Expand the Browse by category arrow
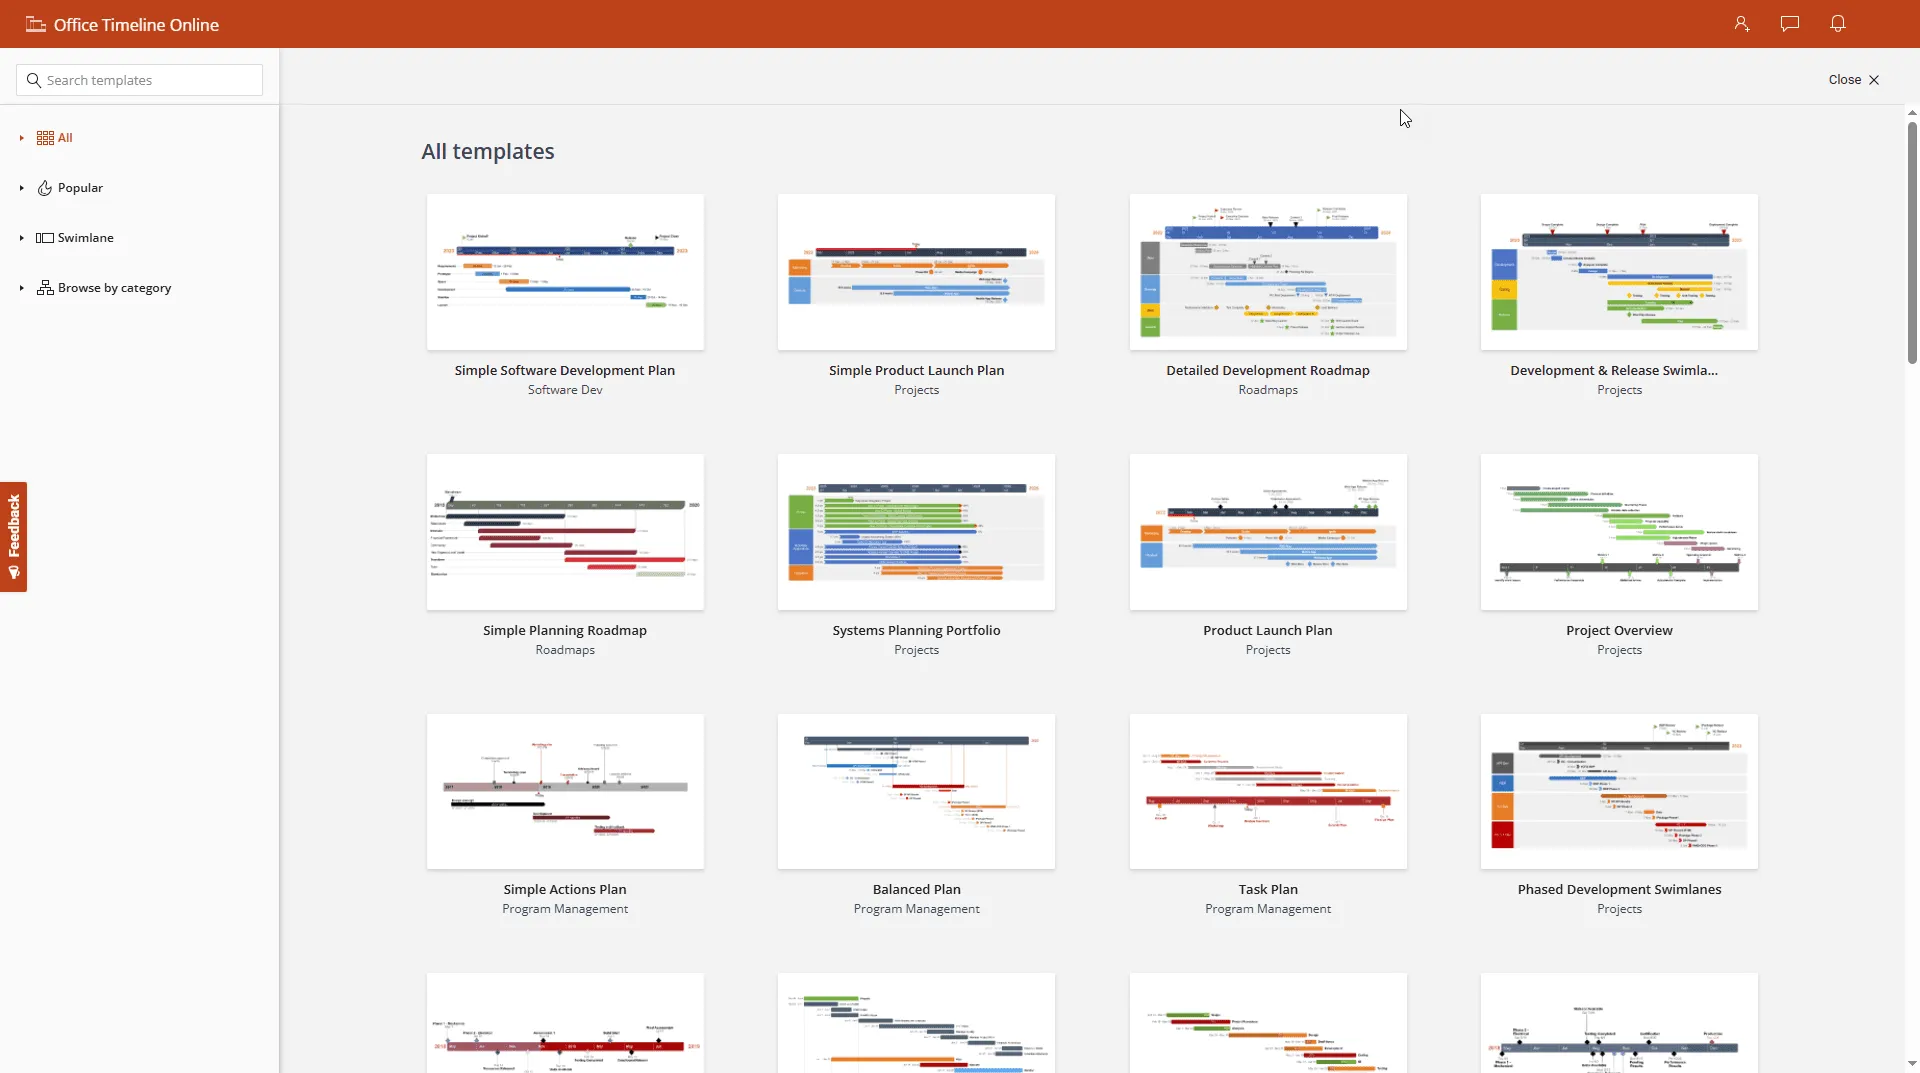Screen dimensions: 1920x1073 point(21,288)
